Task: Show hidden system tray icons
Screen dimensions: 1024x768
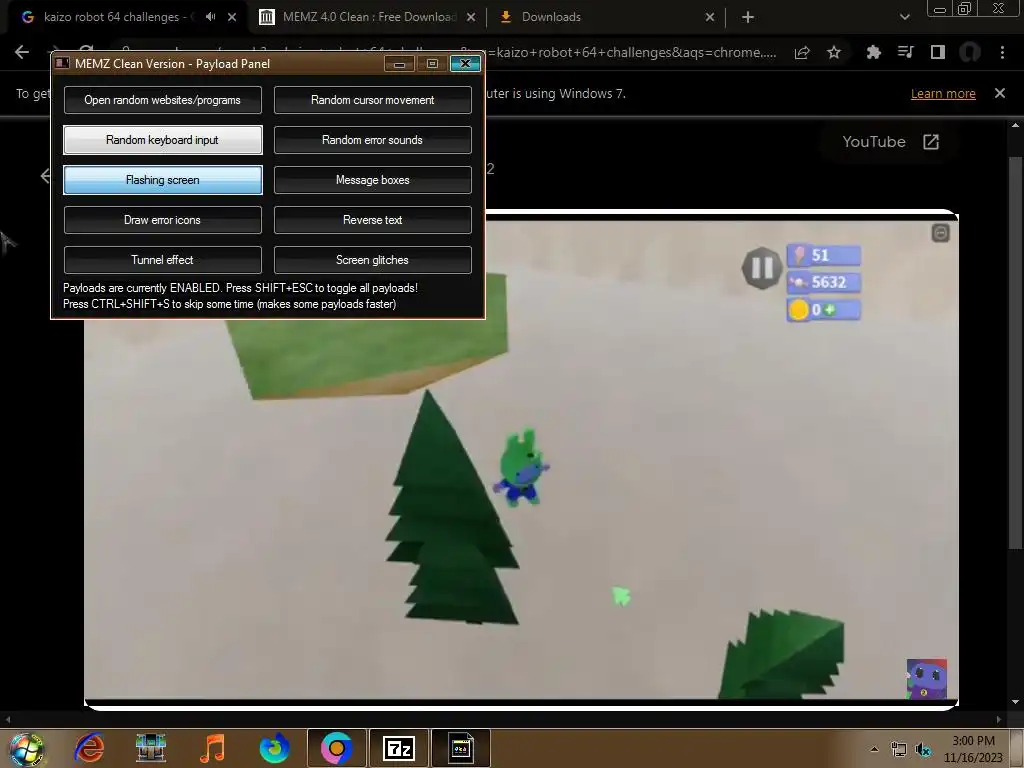Action: click(x=874, y=749)
